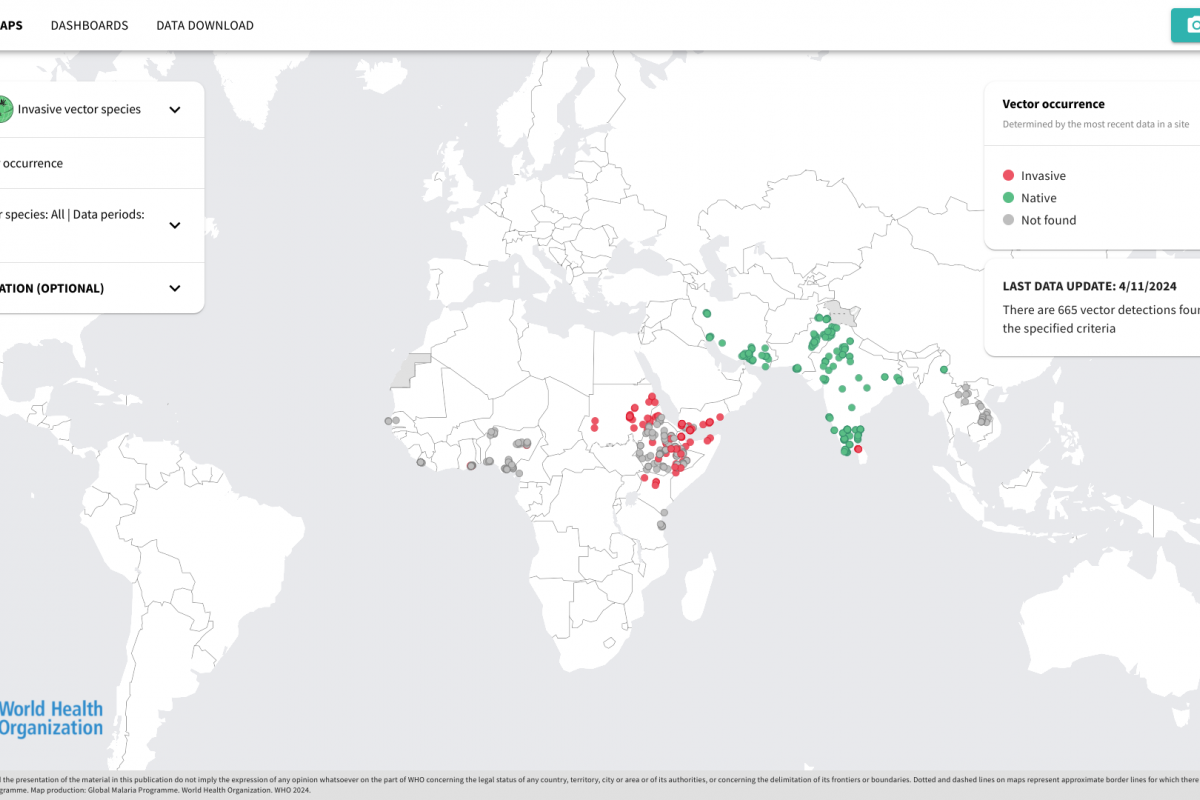1200x800 pixels.
Task: Click the World Health Organization logo
Action: coord(50,718)
